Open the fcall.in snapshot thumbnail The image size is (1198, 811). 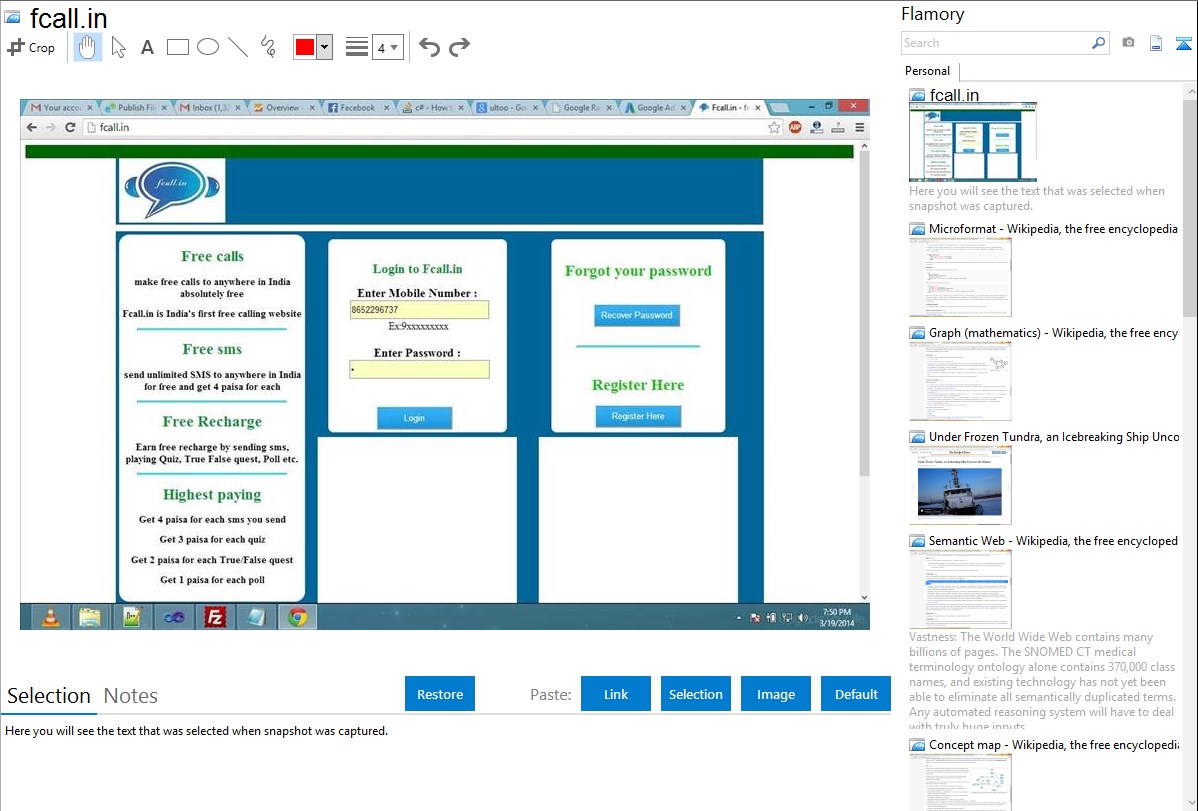[x=973, y=141]
